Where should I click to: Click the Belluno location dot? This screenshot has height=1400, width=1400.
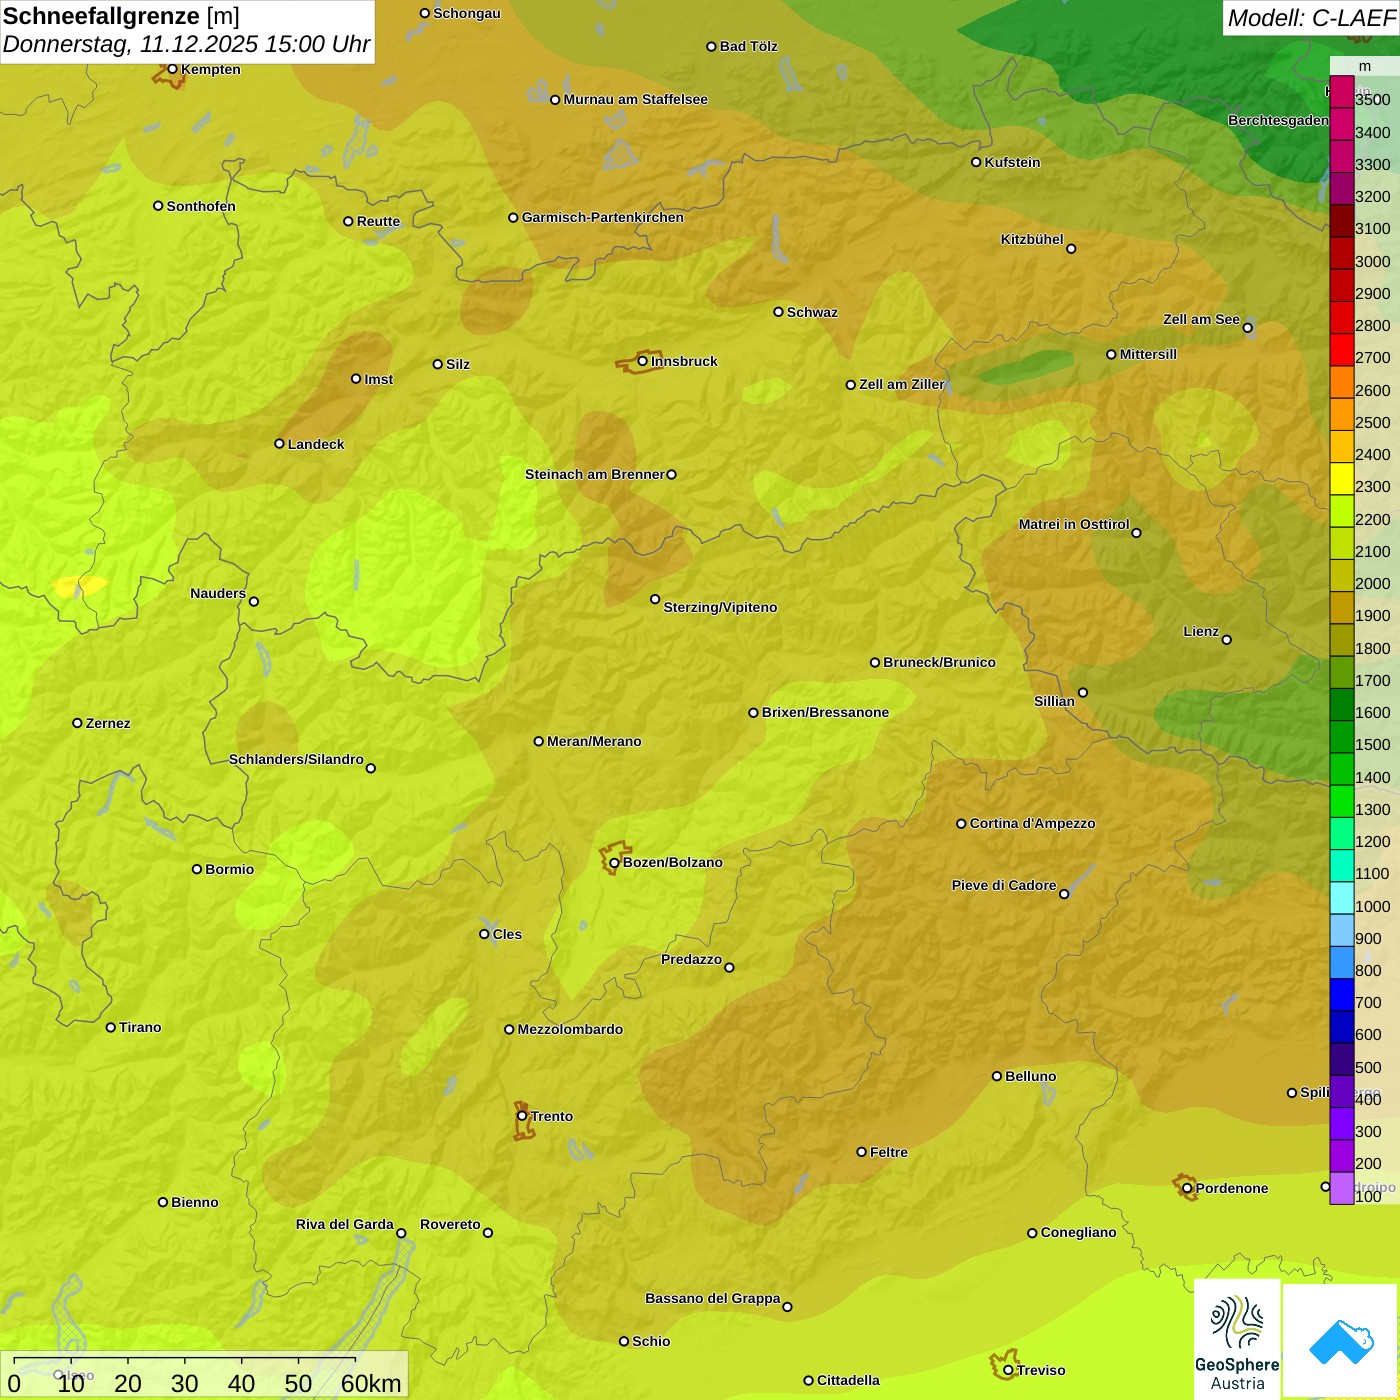pos(997,1076)
